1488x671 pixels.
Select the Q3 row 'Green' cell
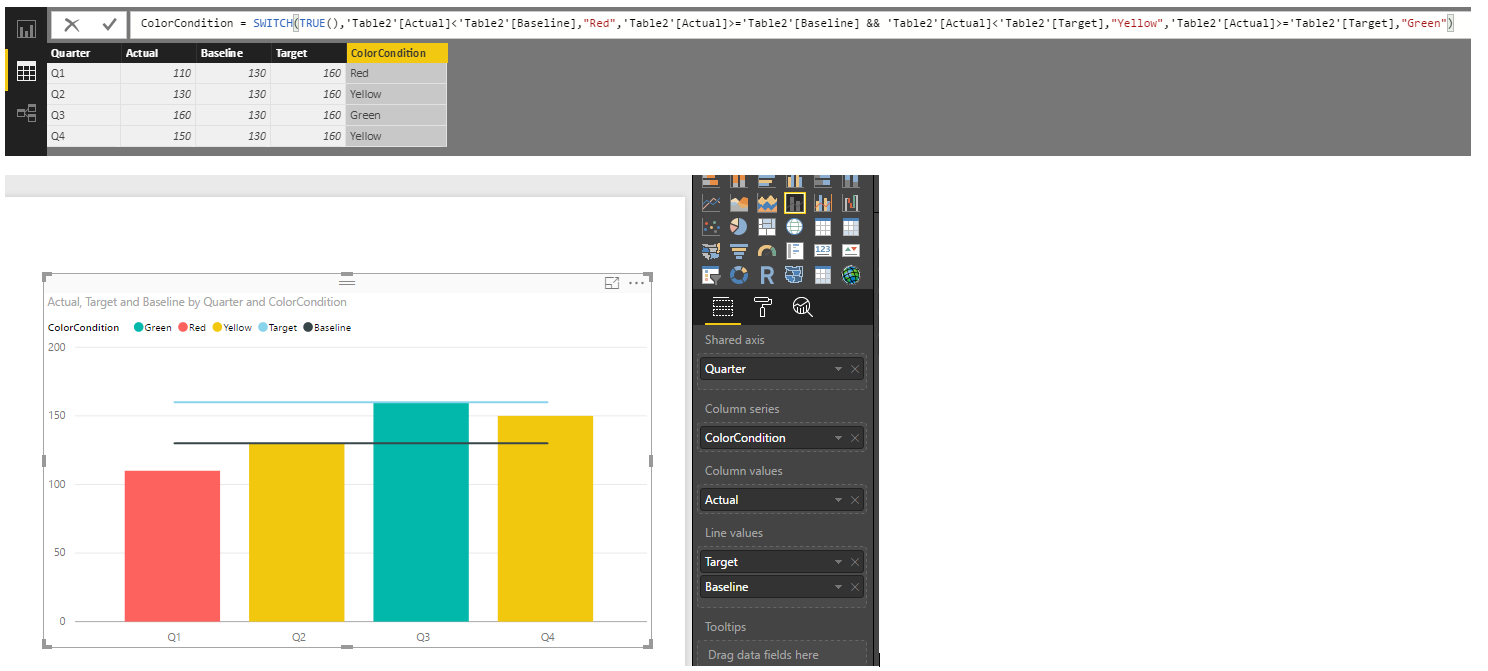tap(397, 115)
